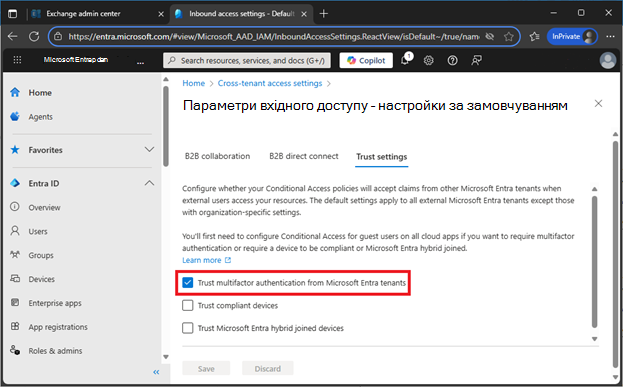Click the Favorites star icon in sidebar

[x=15, y=150]
